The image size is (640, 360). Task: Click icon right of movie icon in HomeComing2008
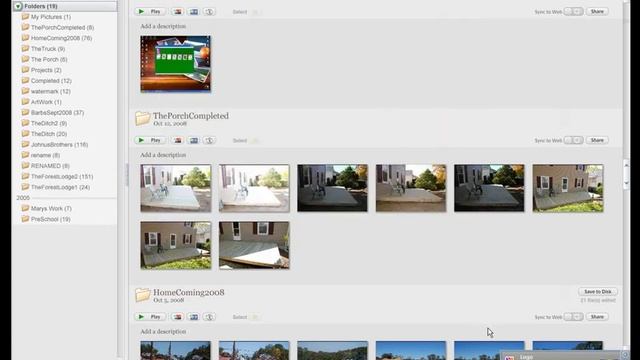pos(209,317)
